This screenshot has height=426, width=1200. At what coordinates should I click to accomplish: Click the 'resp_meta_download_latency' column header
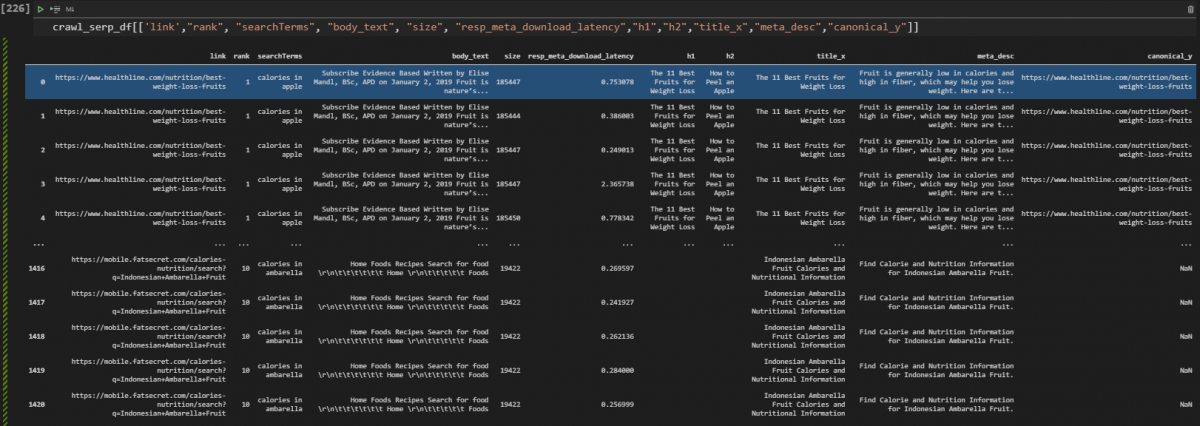pos(581,57)
